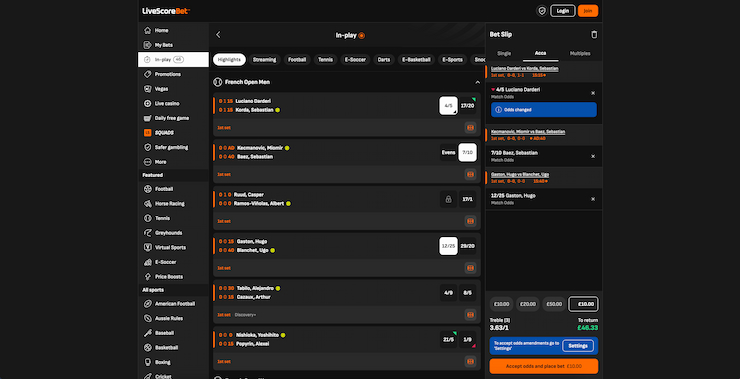
Task: Open In-play sidebar item
Action: click(173, 59)
